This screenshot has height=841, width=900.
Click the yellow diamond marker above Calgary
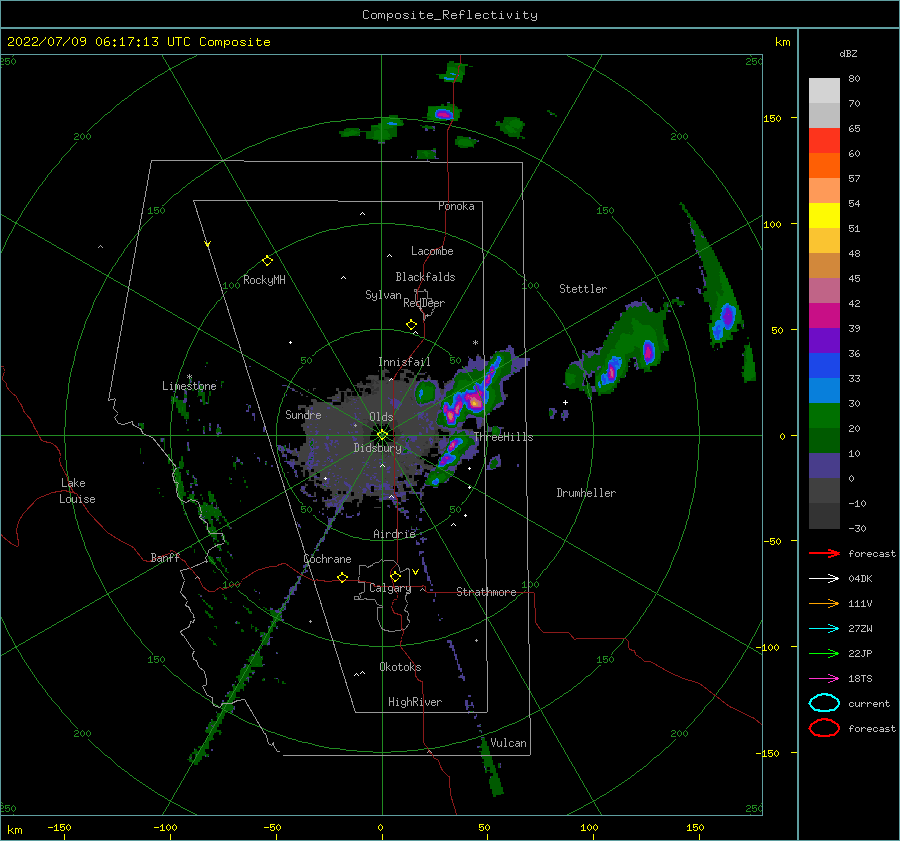pos(395,576)
